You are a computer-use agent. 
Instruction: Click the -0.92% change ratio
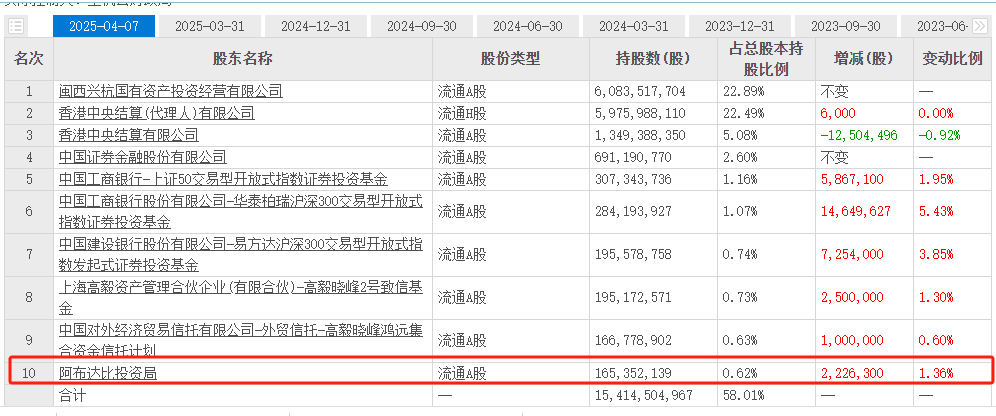tap(939, 135)
